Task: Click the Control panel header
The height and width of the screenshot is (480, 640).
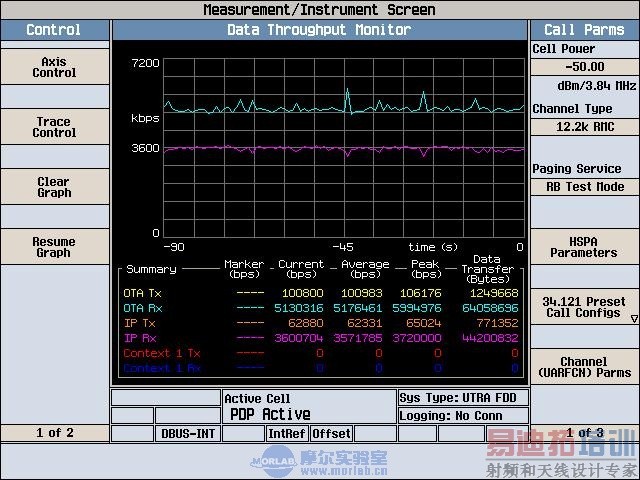Action: pyautogui.click(x=54, y=30)
